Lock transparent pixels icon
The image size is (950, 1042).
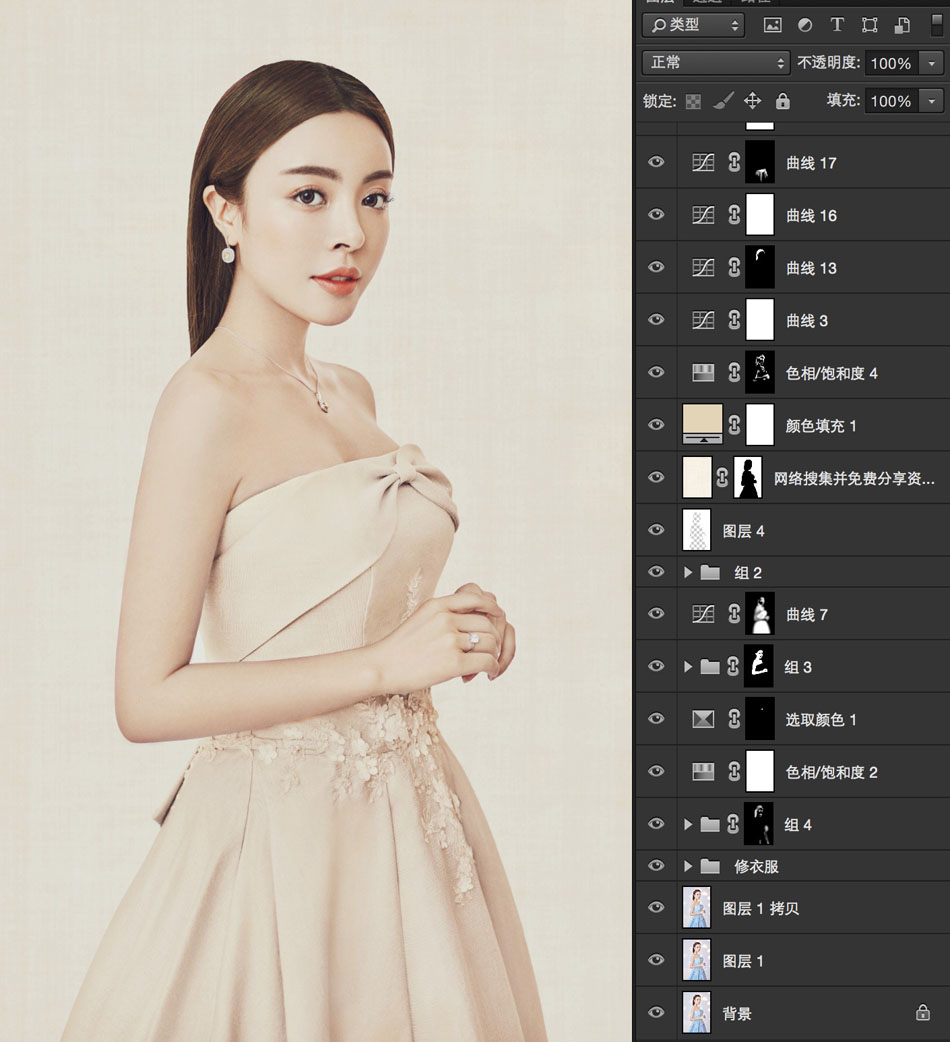pyautogui.click(x=693, y=101)
